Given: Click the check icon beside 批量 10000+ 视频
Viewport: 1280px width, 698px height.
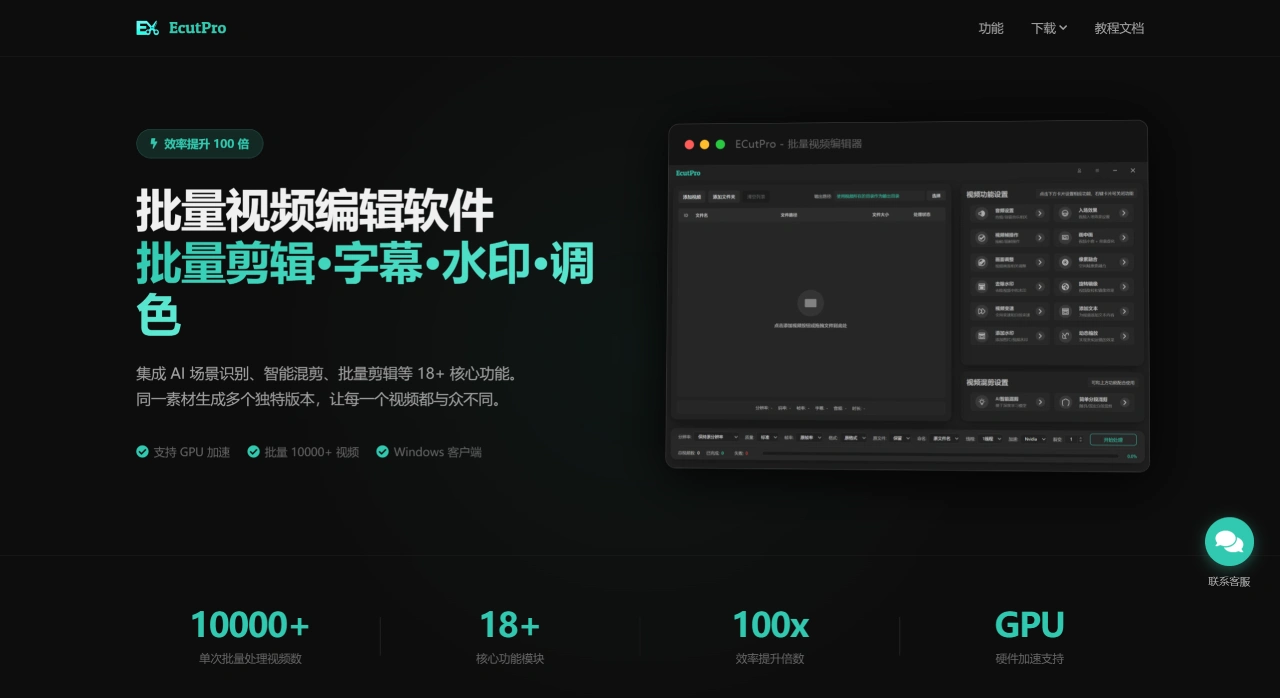Looking at the screenshot, I should (x=253, y=452).
